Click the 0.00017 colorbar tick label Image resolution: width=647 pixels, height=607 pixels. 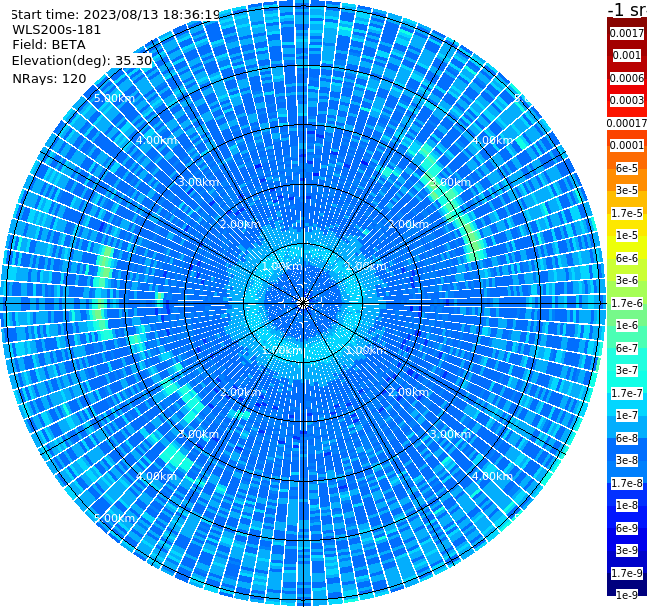point(627,123)
